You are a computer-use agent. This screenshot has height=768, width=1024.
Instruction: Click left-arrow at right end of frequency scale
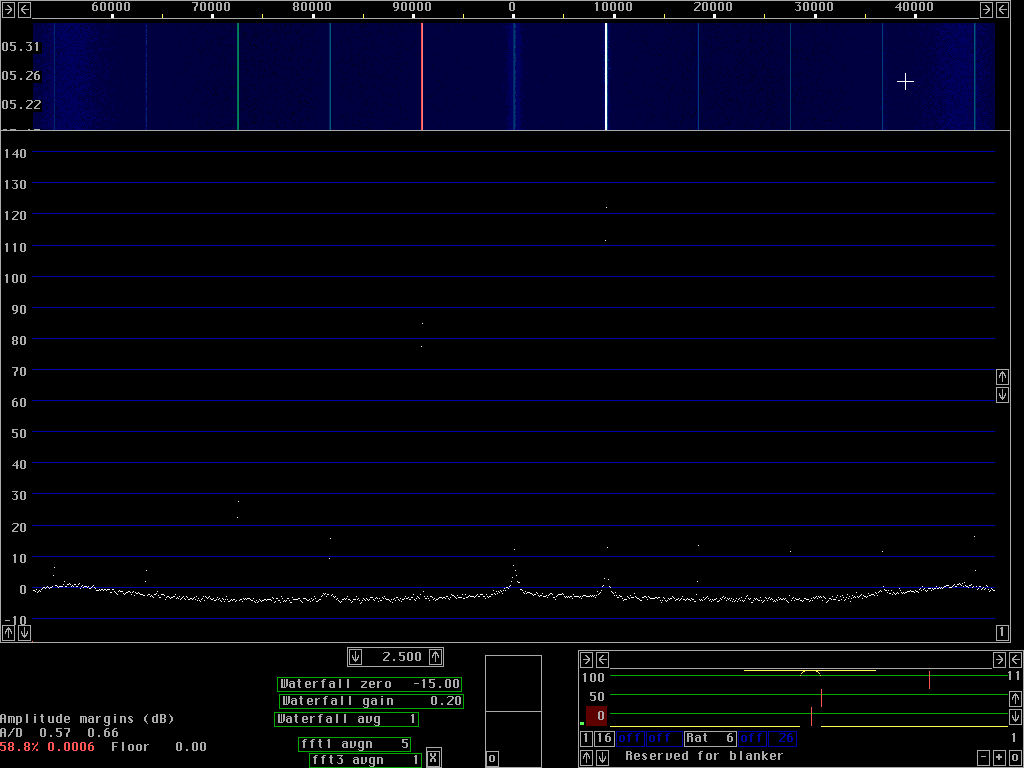tap(1002, 9)
